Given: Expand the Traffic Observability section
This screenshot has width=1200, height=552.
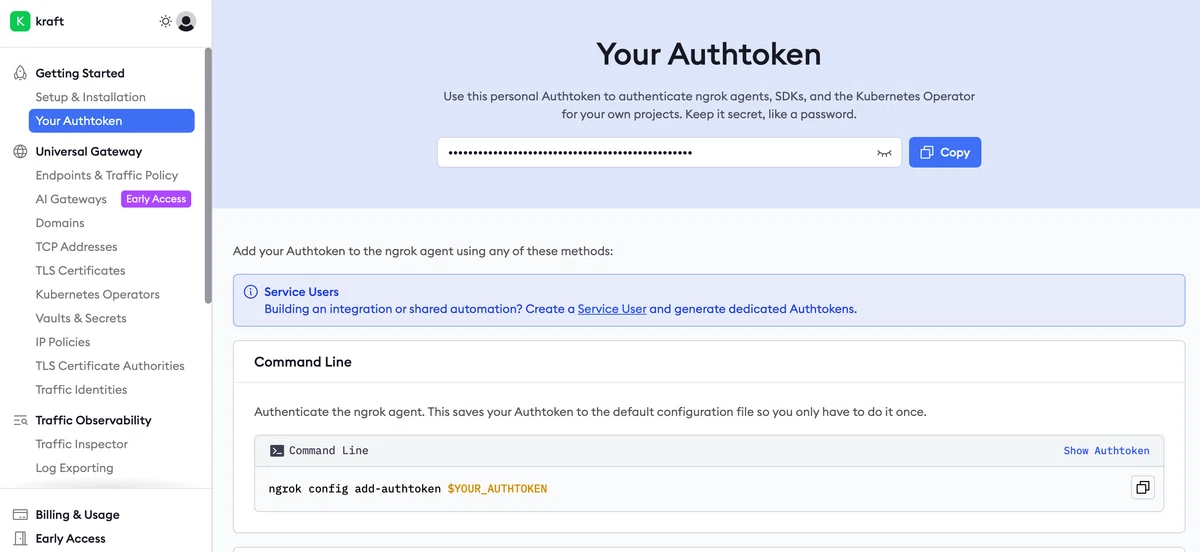Looking at the screenshot, I should coord(94,420).
